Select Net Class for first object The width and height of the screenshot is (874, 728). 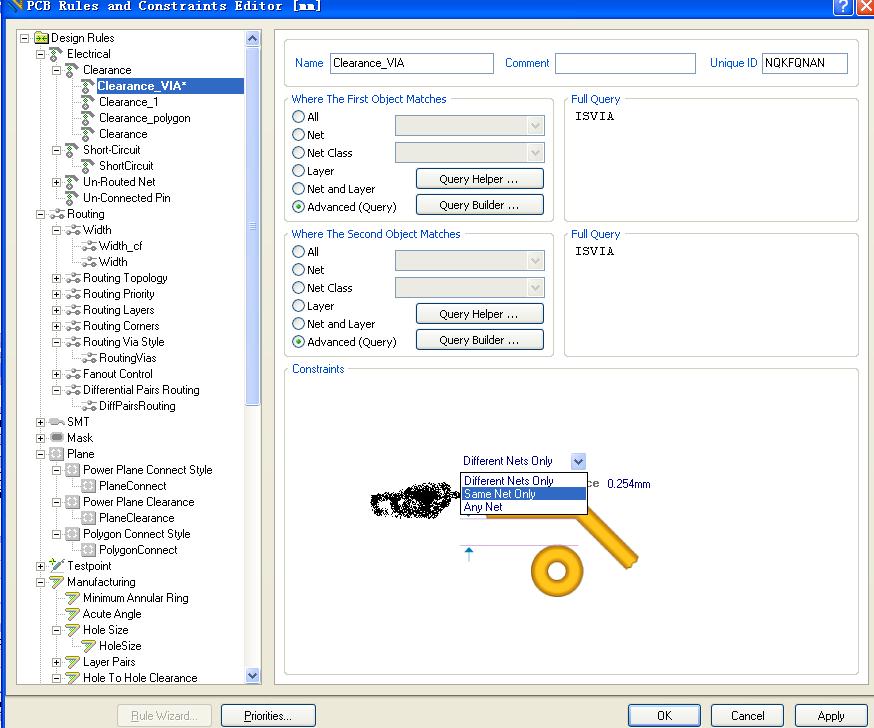tap(298, 153)
